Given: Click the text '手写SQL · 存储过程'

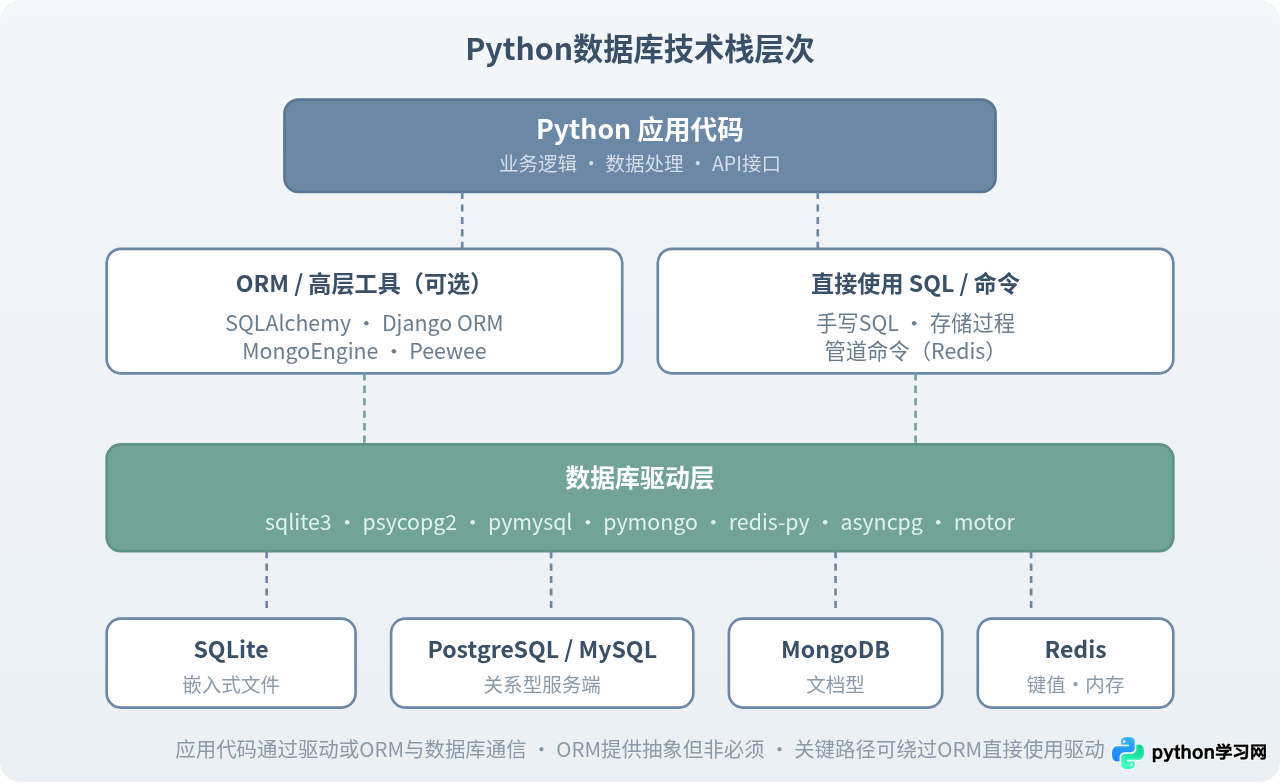Looking at the screenshot, I should [915, 323].
